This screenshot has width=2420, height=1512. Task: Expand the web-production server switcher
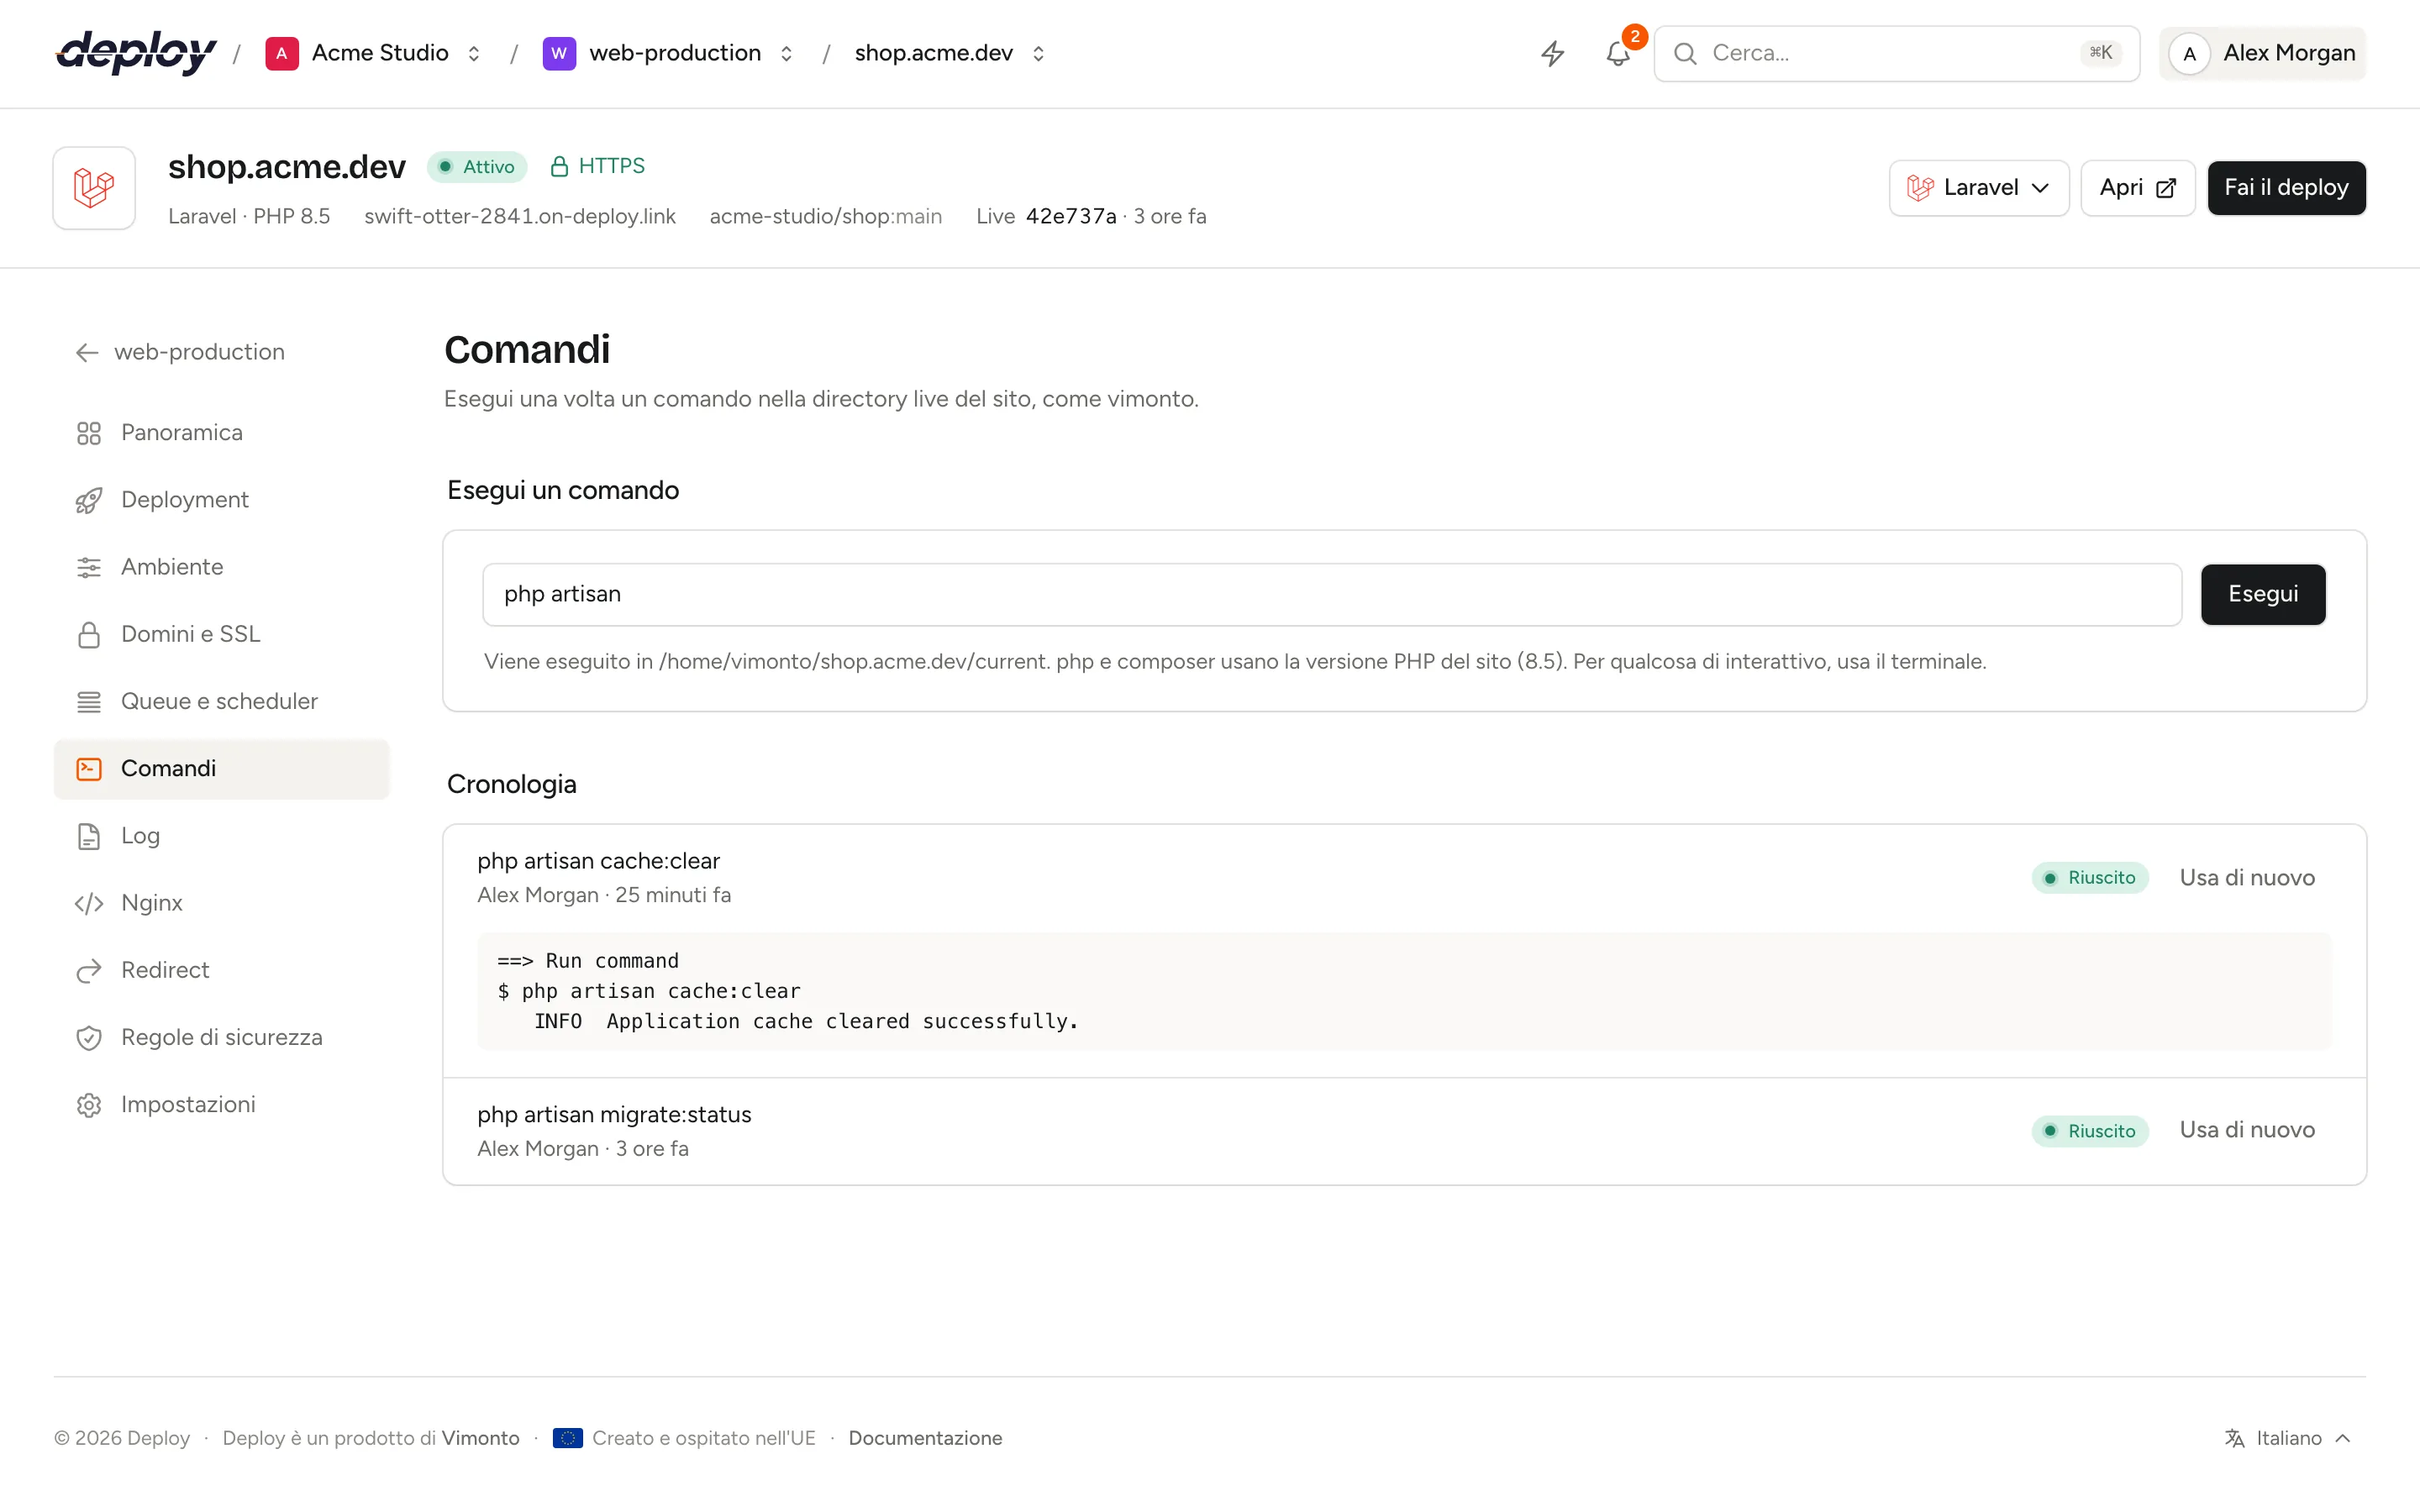(786, 53)
